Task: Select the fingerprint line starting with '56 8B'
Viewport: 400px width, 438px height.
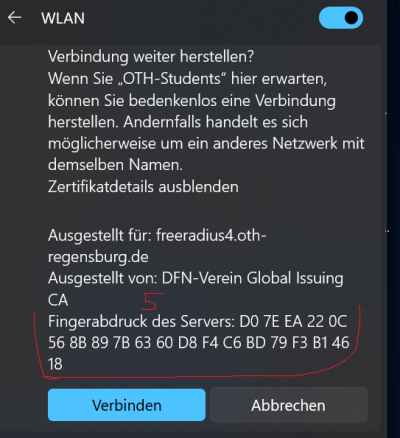Action: tap(199, 343)
